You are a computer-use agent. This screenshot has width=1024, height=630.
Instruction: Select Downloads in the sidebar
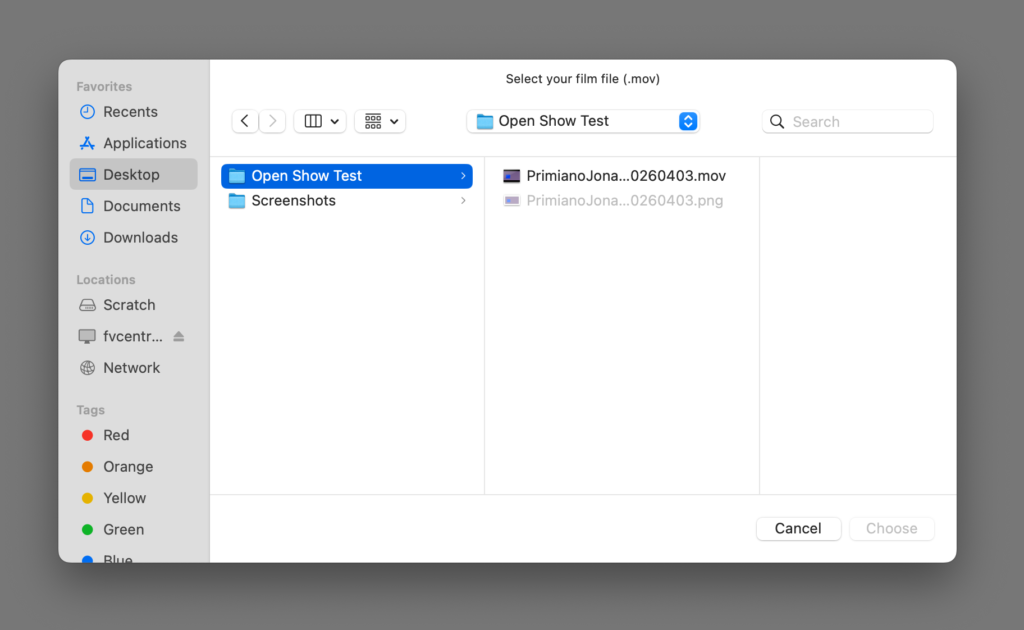pyautogui.click(x=140, y=237)
